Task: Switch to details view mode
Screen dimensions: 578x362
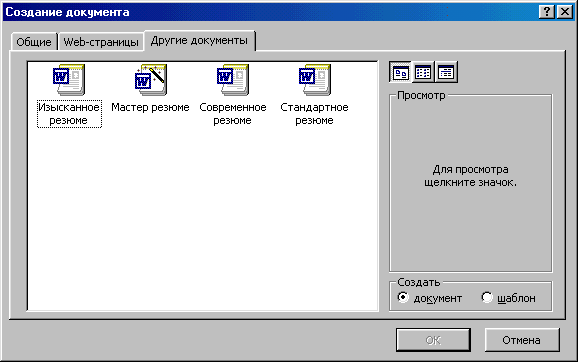Action: [446, 72]
